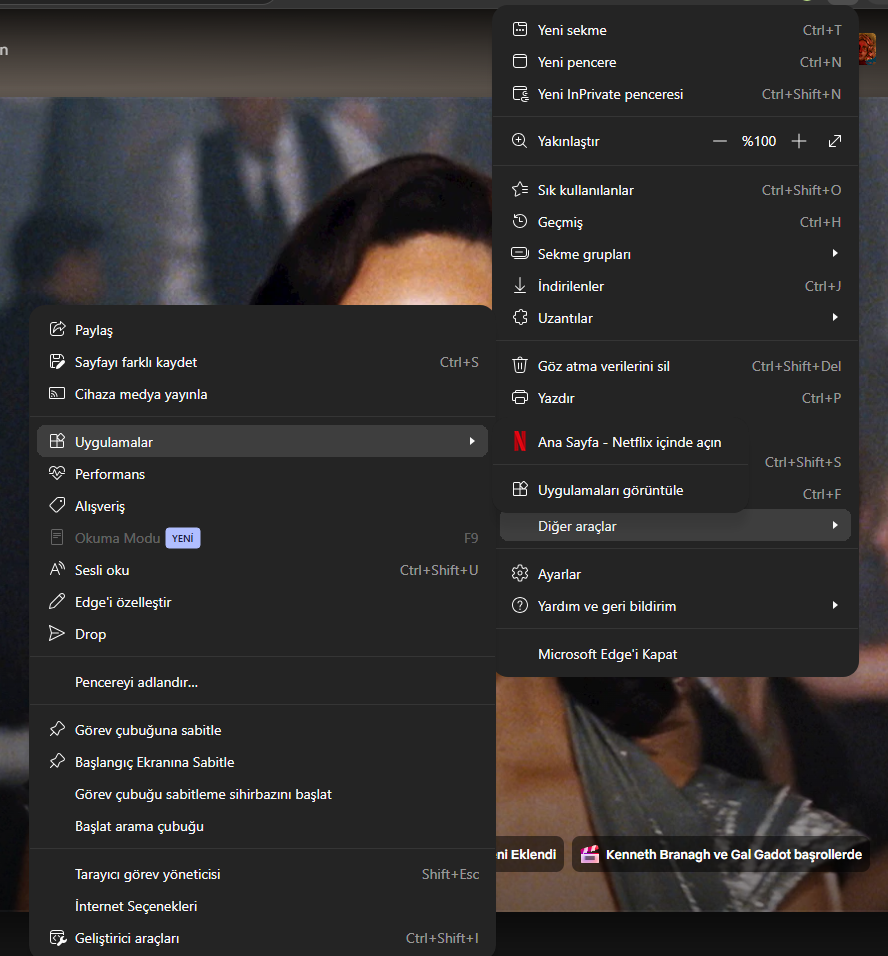Open the Uygulamalar submenu entry
The image size is (888, 956).
pyautogui.click(x=262, y=441)
